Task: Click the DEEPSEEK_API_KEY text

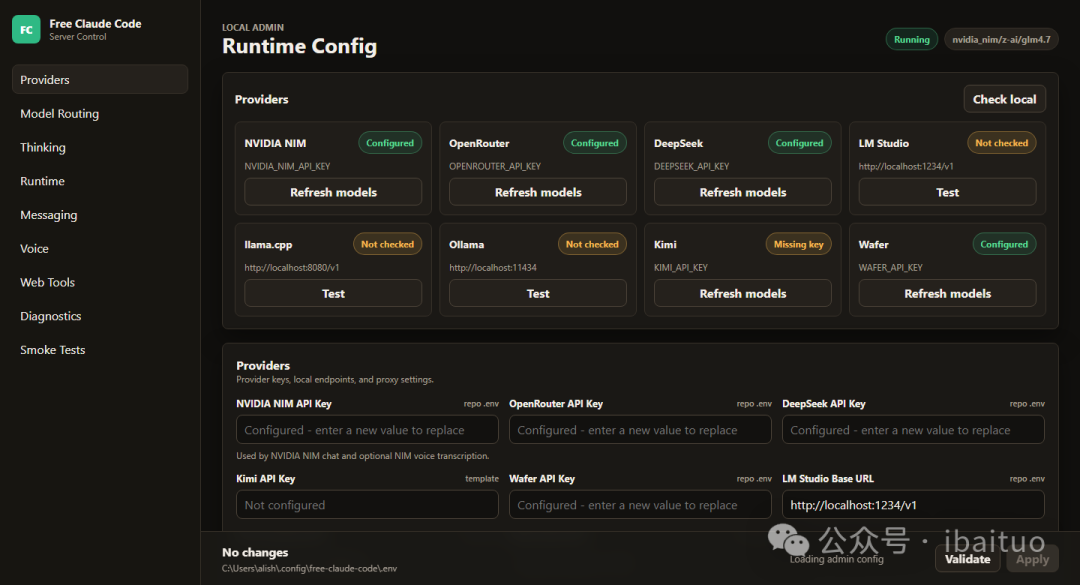Action: pos(691,166)
